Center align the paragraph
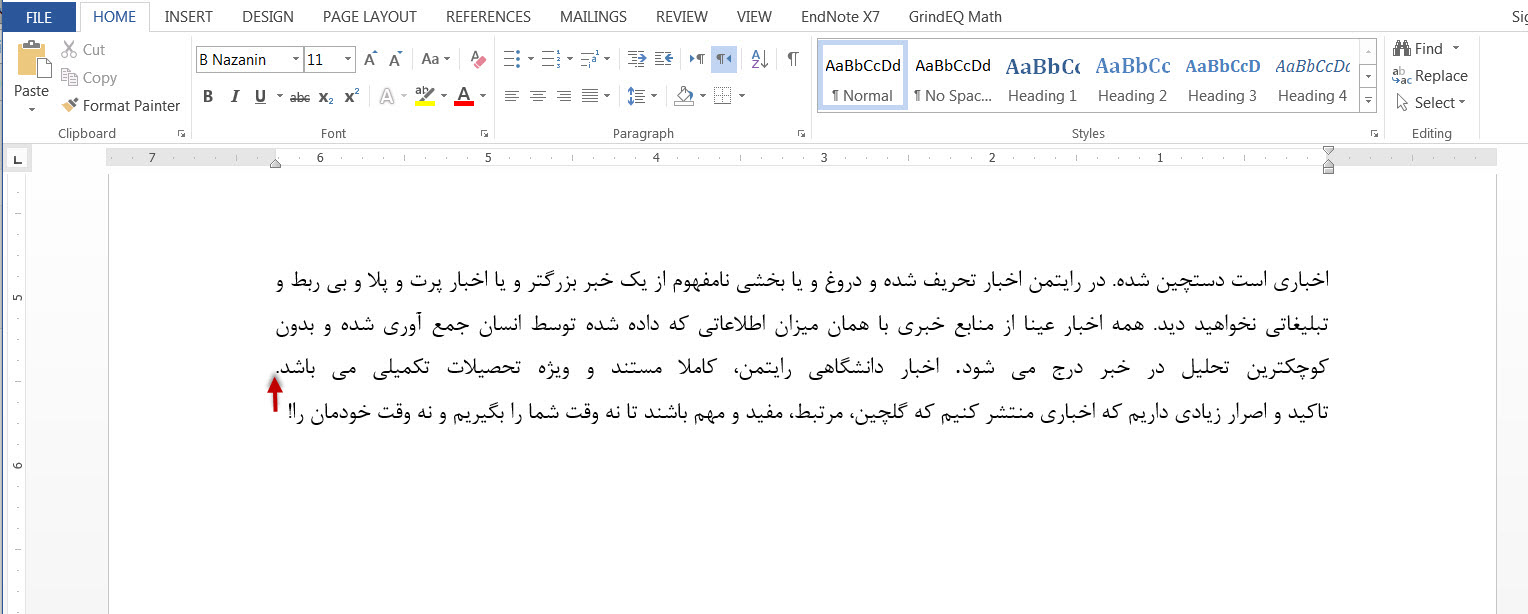This screenshot has height=614, width=1528. [538, 97]
